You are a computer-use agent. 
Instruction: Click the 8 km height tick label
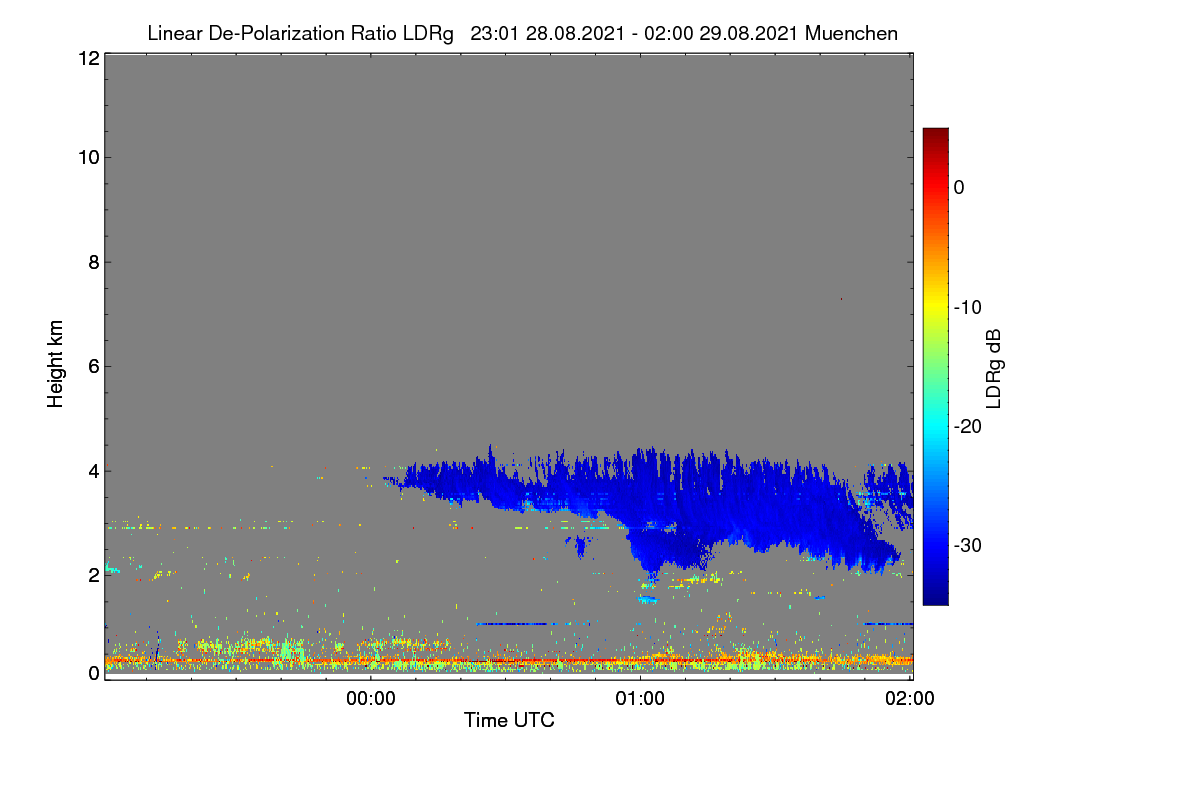point(92,262)
